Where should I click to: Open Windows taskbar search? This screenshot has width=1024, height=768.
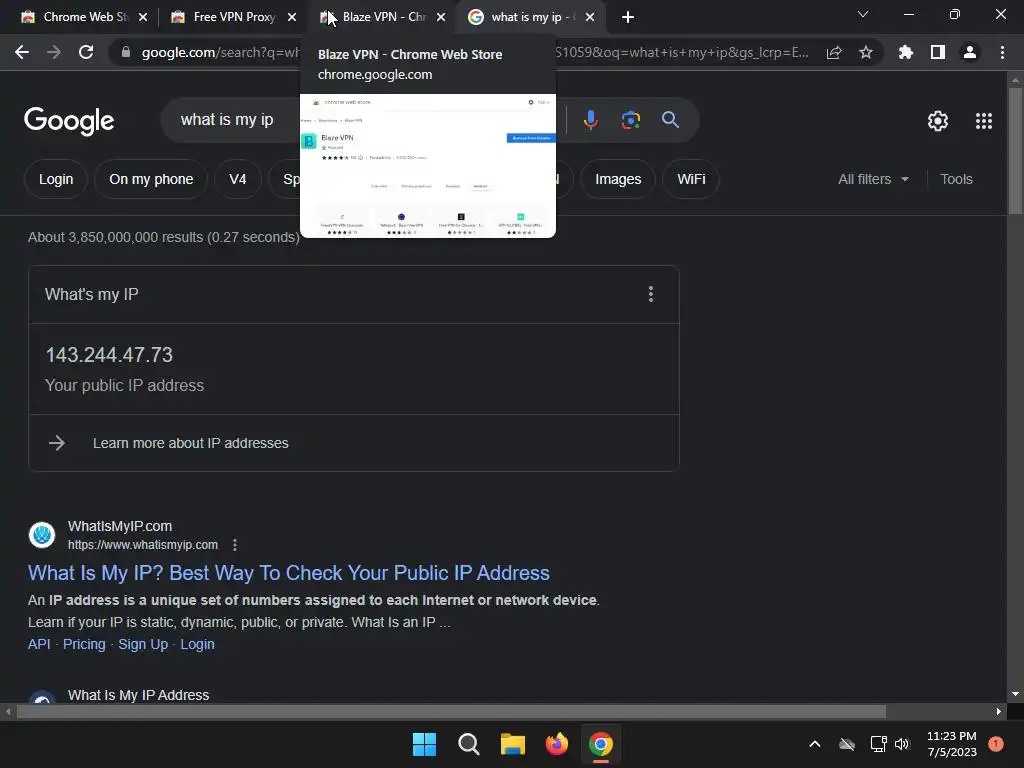point(469,744)
